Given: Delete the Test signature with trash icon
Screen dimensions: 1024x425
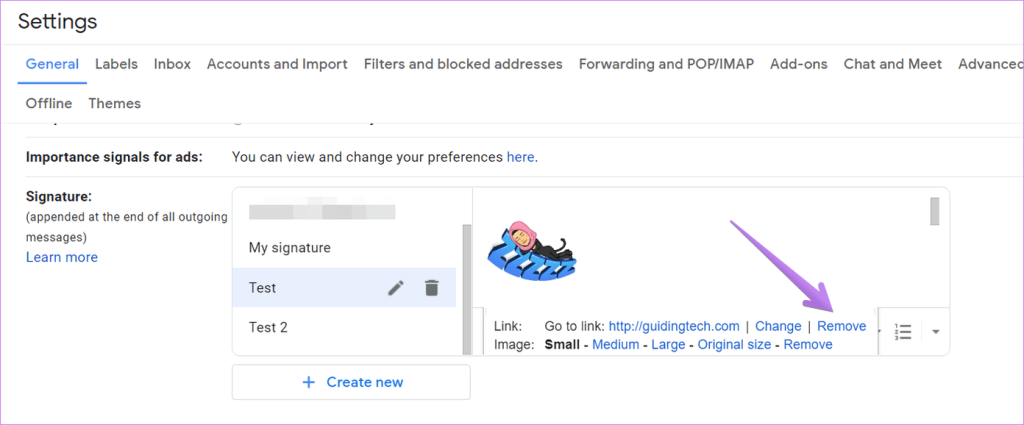Looking at the screenshot, I should [x=431, y=288].
